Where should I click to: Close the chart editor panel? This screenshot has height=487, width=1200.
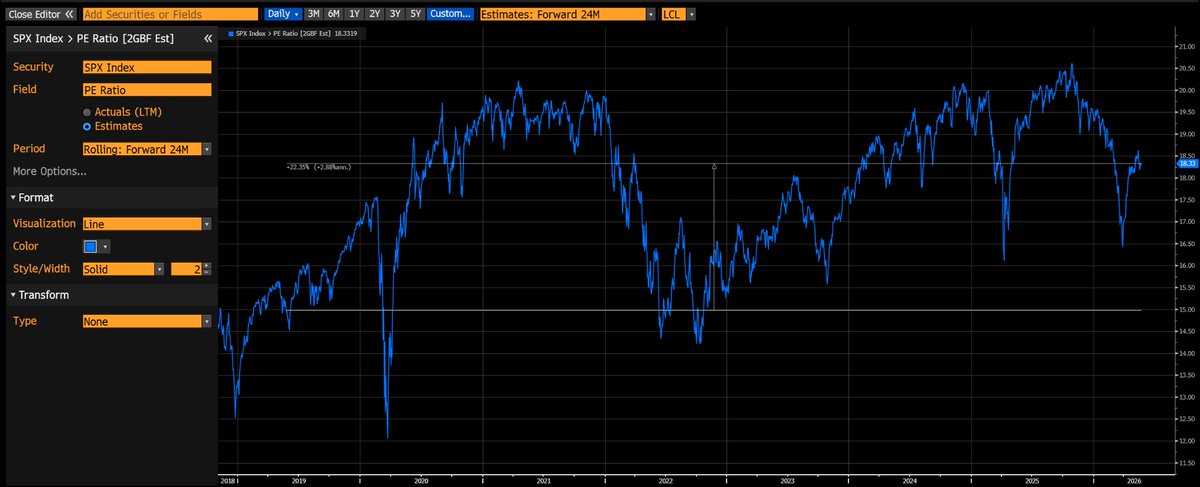point(40,15)
